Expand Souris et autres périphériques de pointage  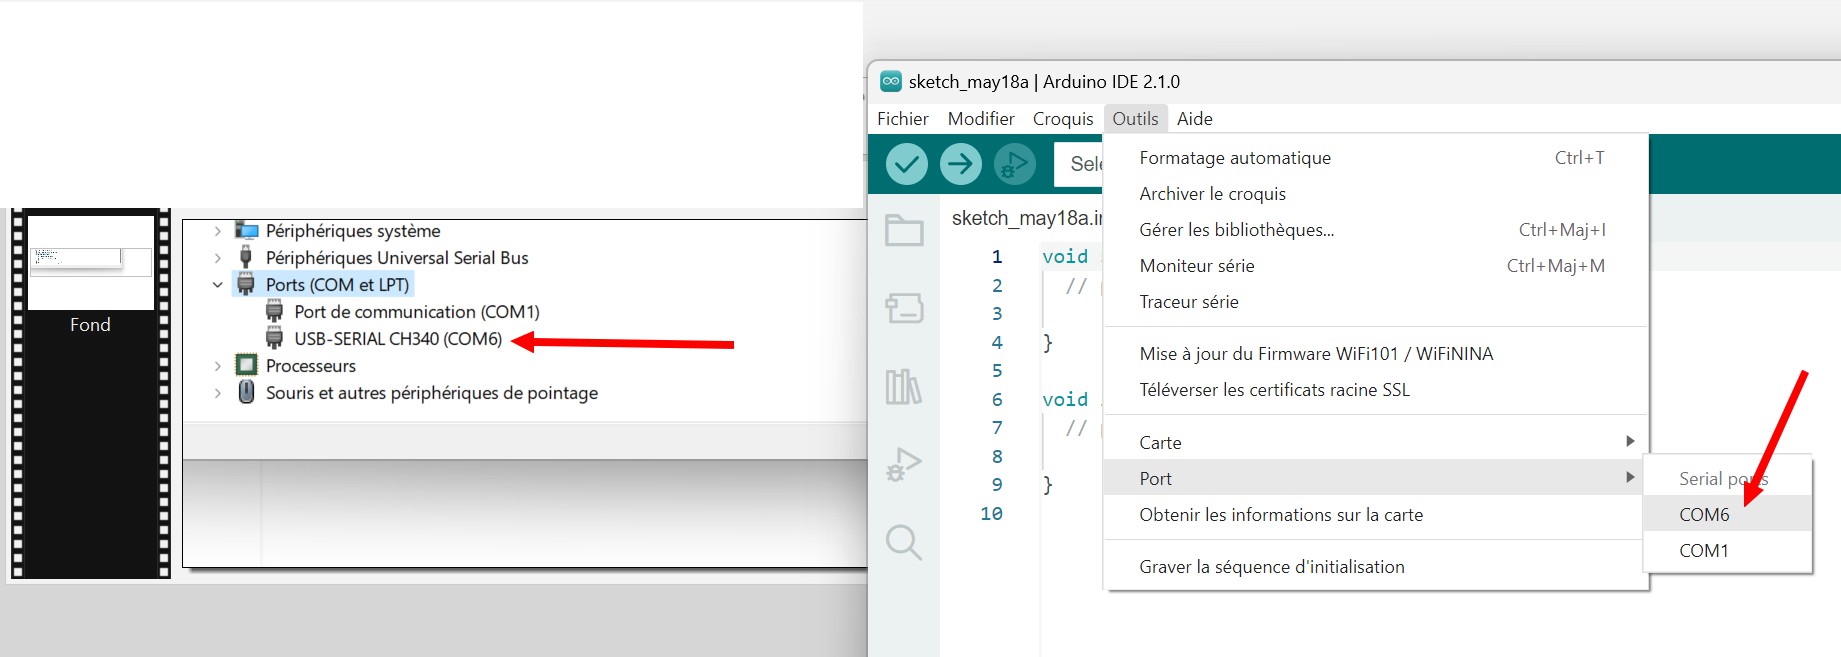(x=217, y=393)
